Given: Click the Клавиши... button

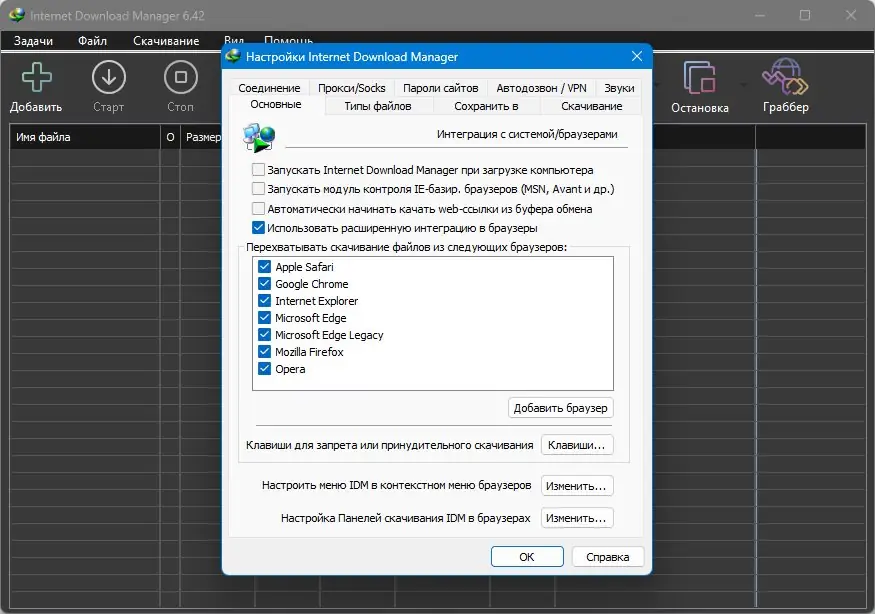Looking at the screenshot, I should coord(576,445).
